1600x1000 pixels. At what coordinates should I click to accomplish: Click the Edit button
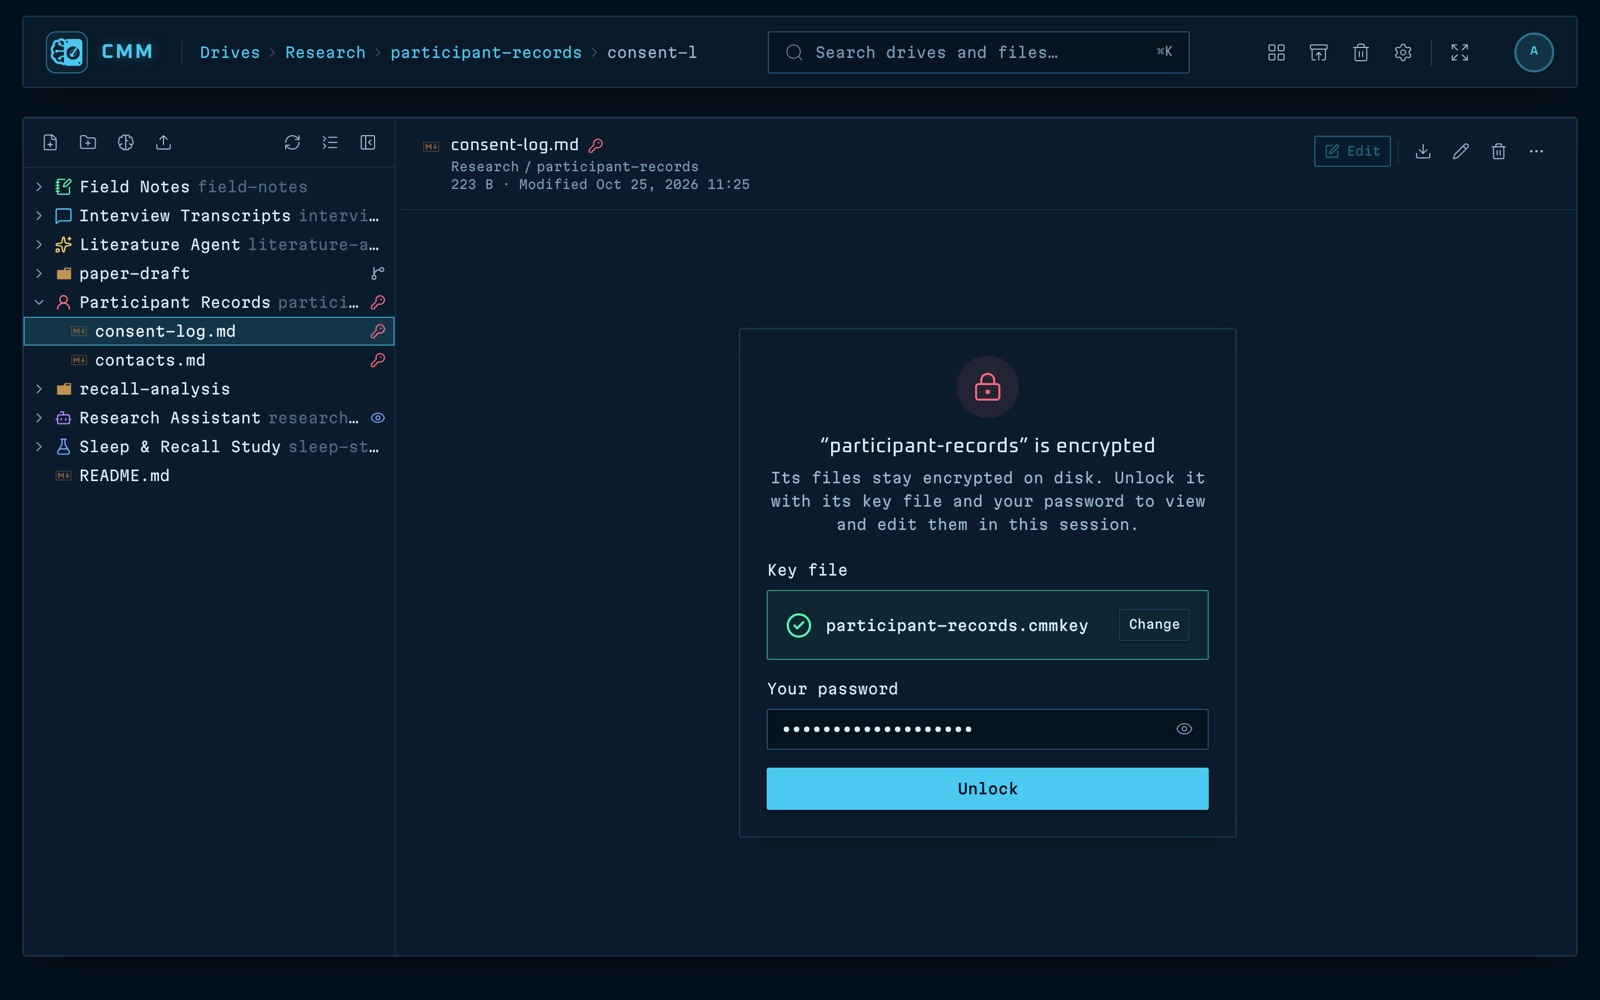coord(1352,151)
